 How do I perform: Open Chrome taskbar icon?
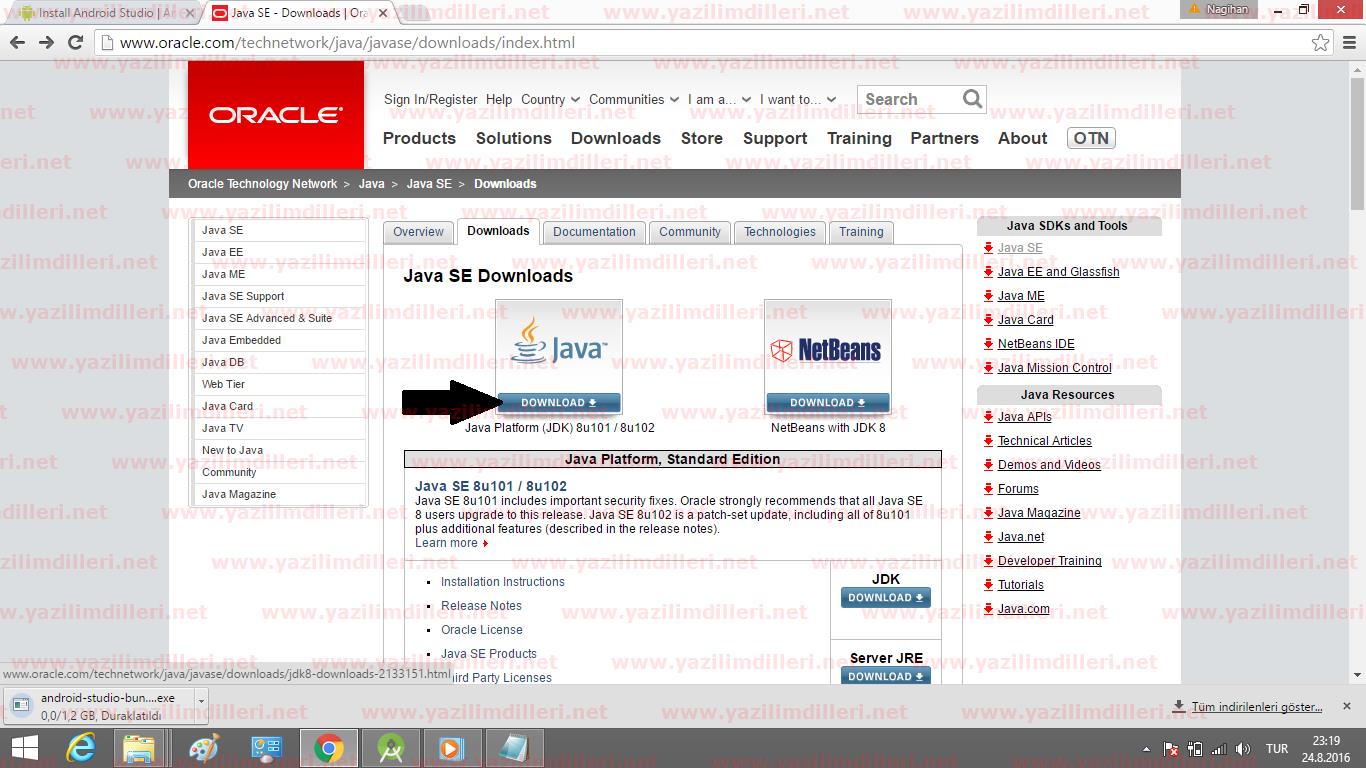coord(328,748)
